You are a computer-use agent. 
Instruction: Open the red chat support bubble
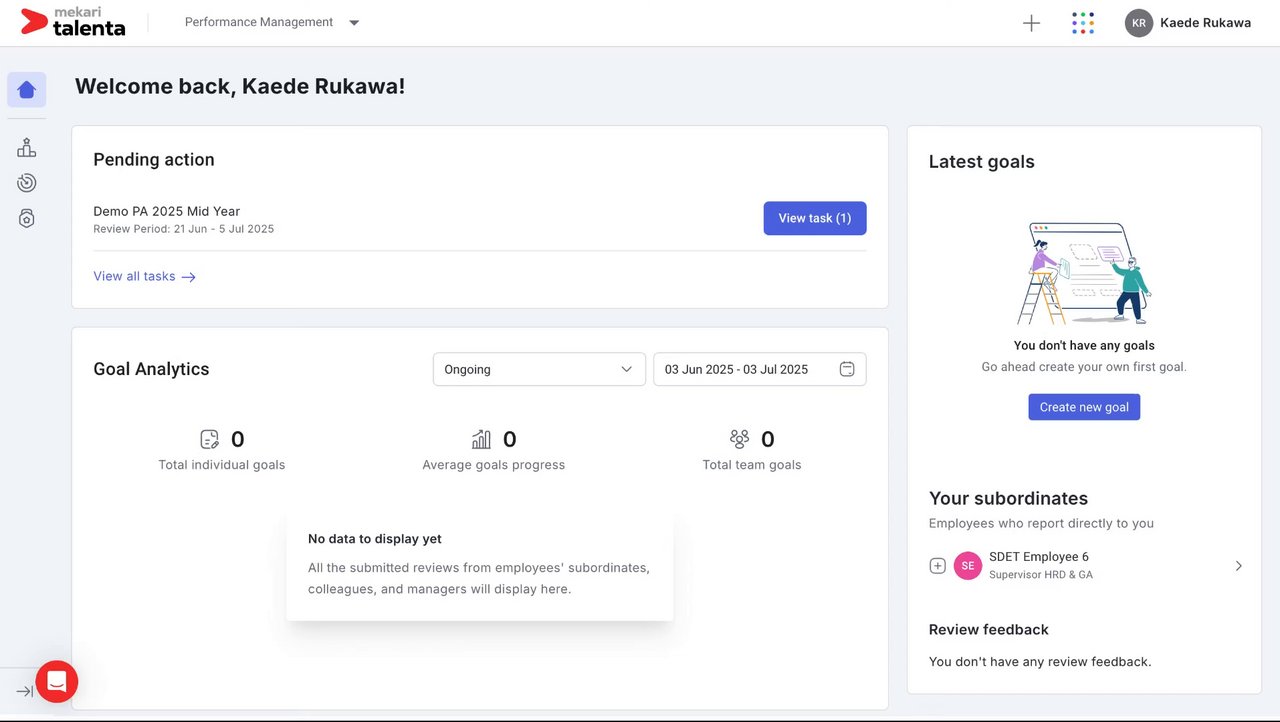tap(57, 682)
